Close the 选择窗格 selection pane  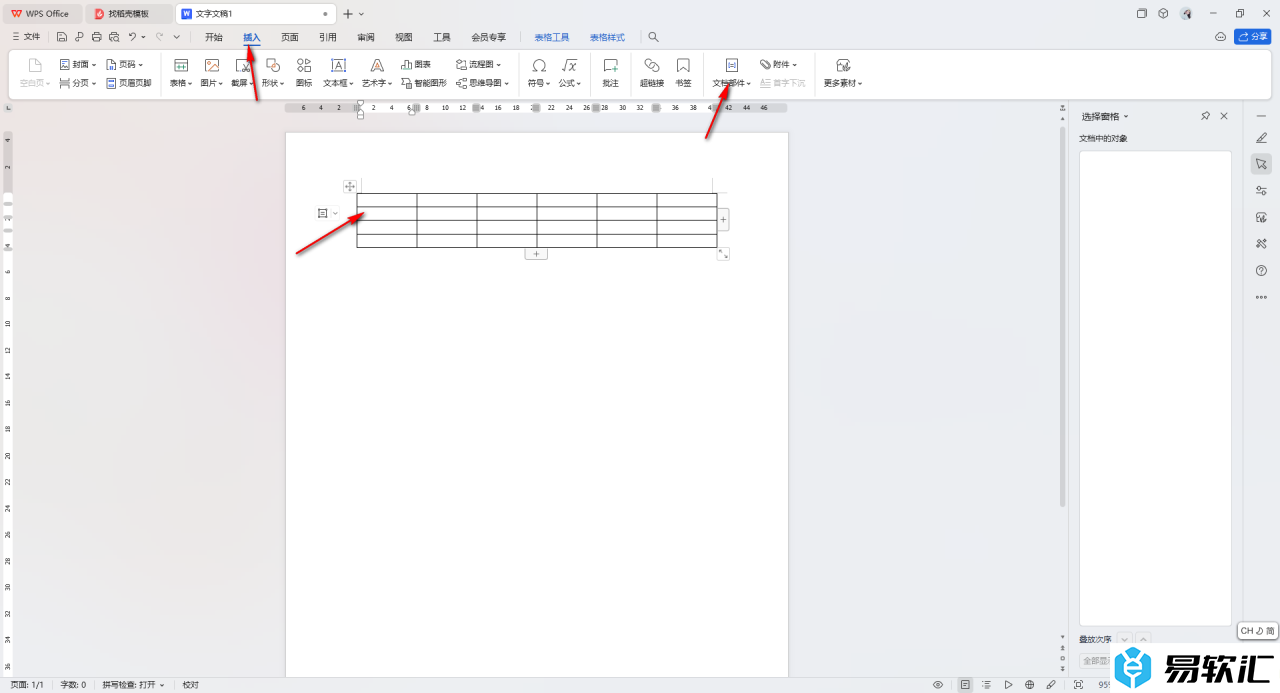(1224, 117)
